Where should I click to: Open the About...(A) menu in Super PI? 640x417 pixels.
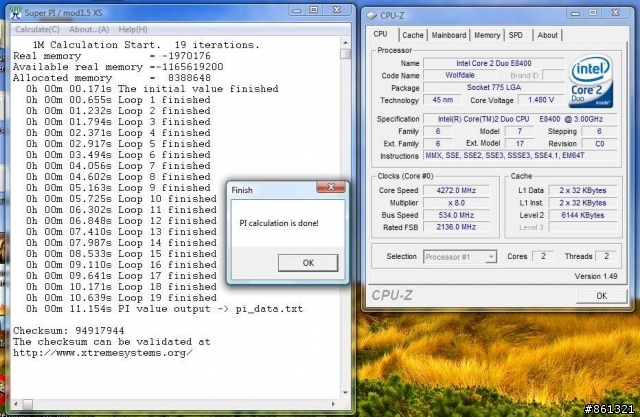[x=89, y=29]
